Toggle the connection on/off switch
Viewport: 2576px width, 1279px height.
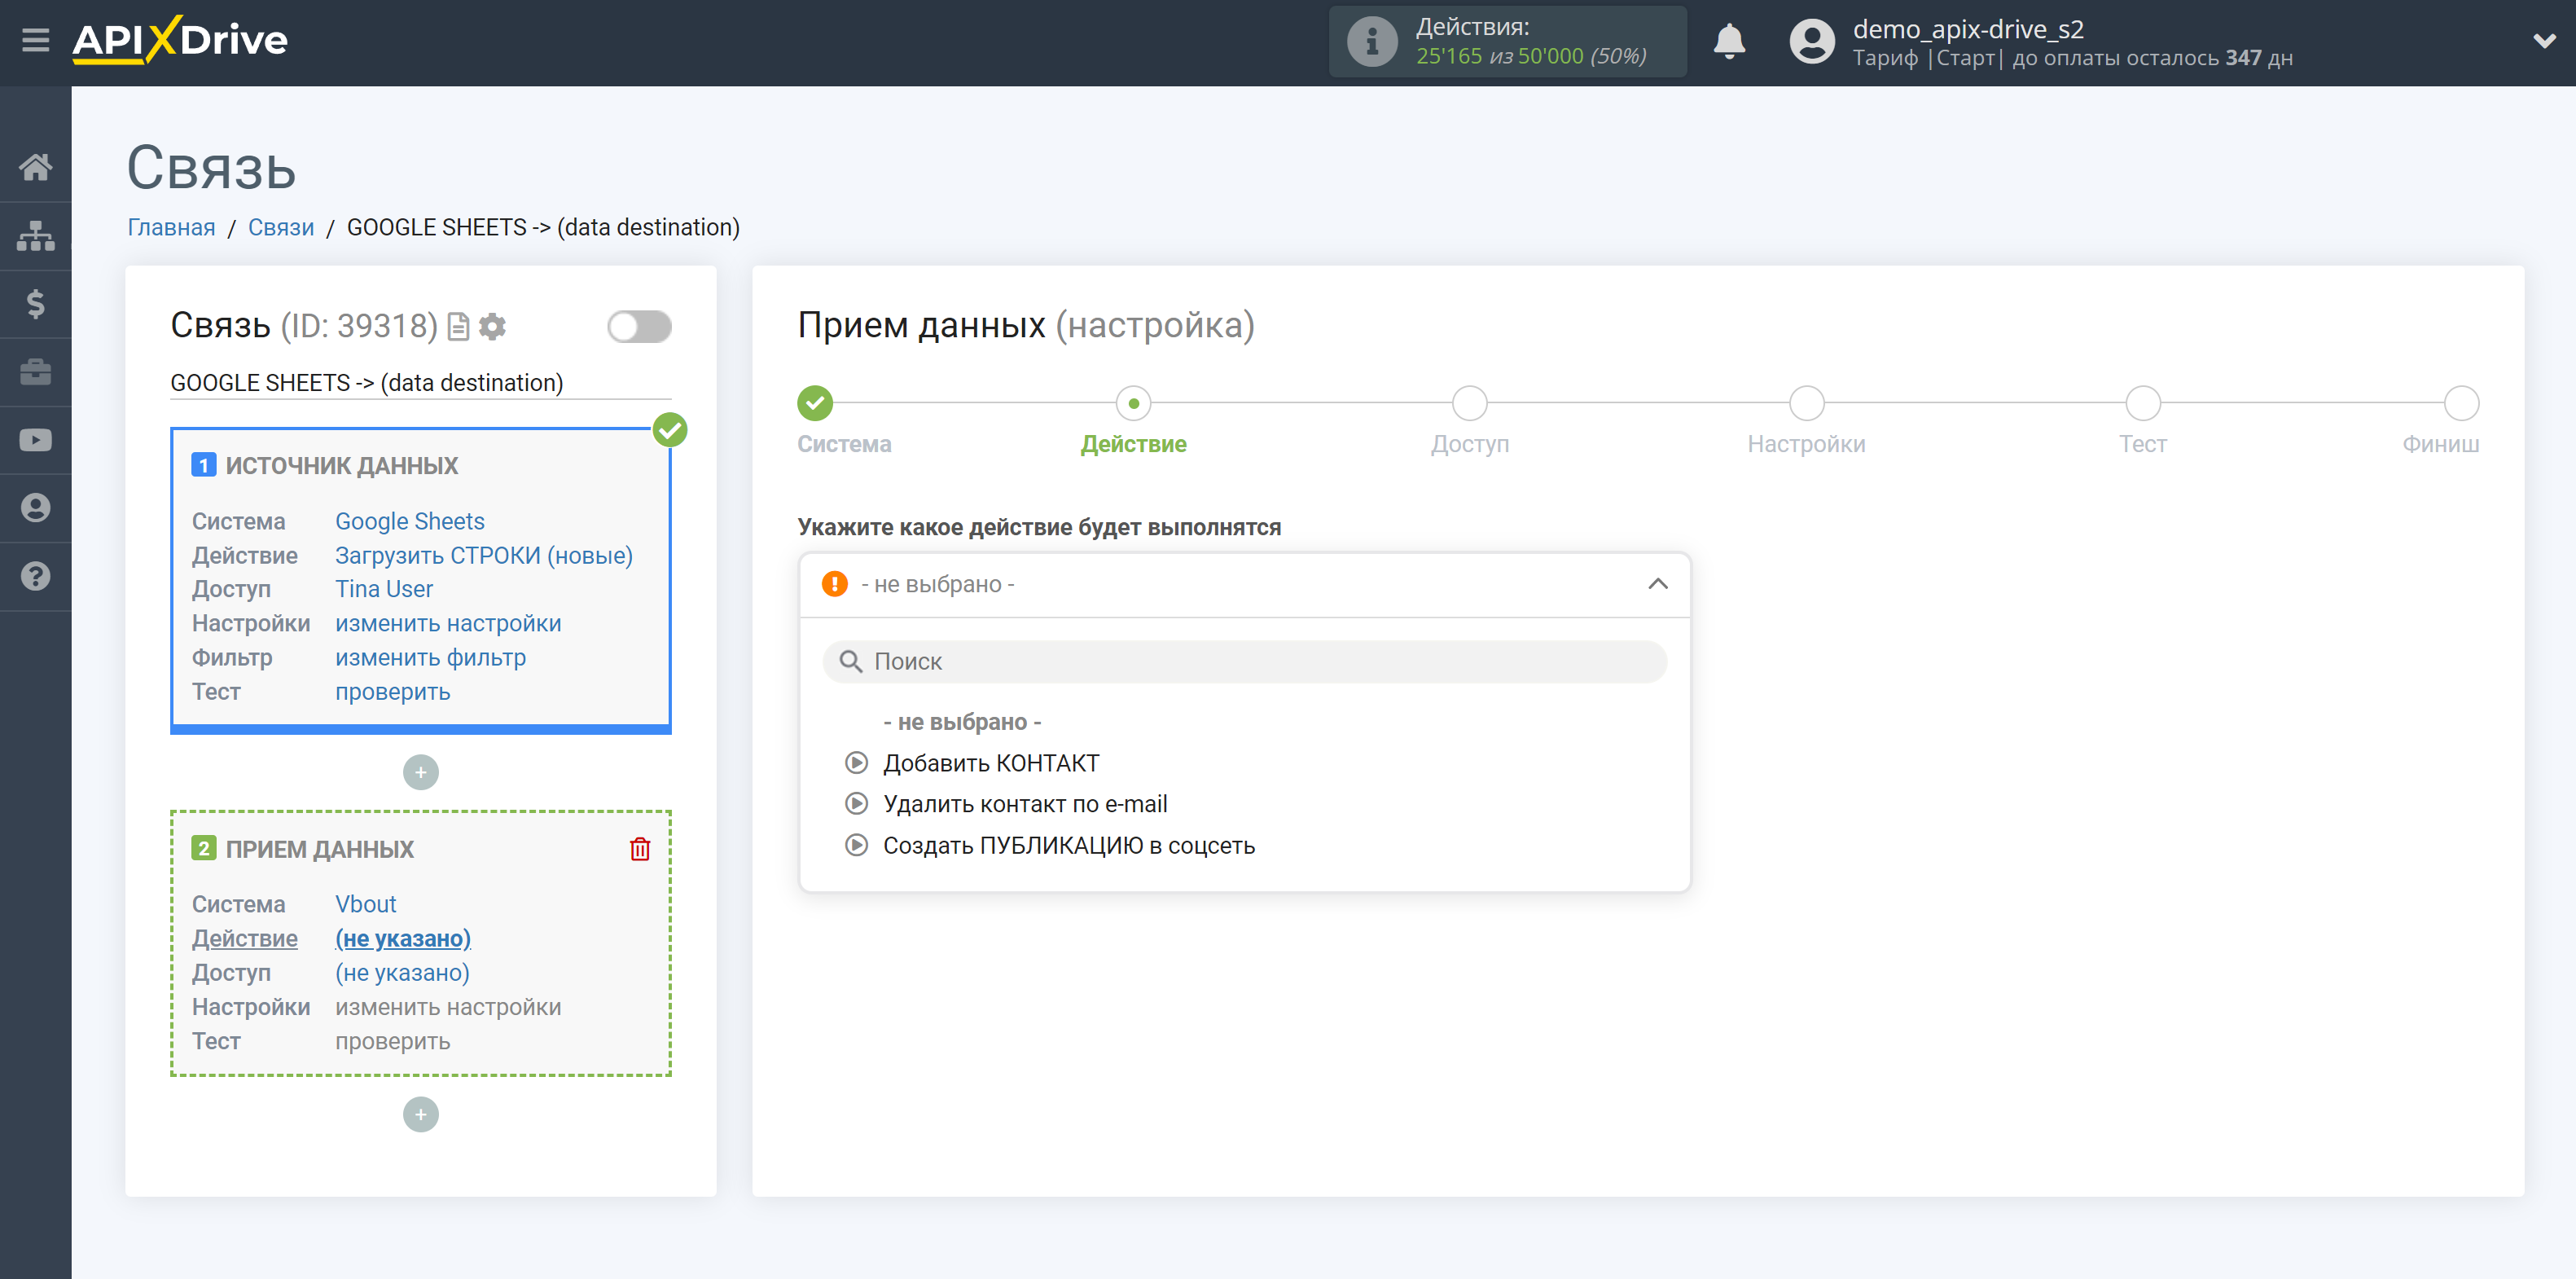click(639, 327)
